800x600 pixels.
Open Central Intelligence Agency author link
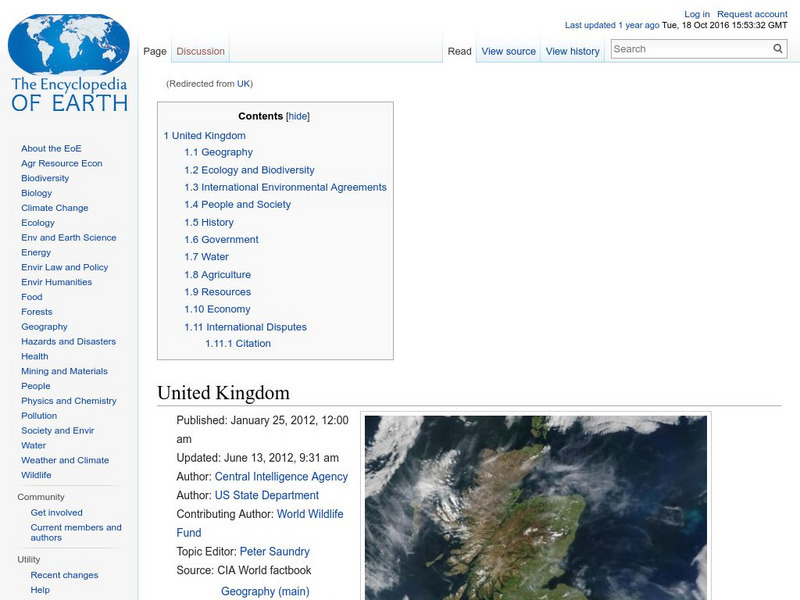[x=281, y=477]
